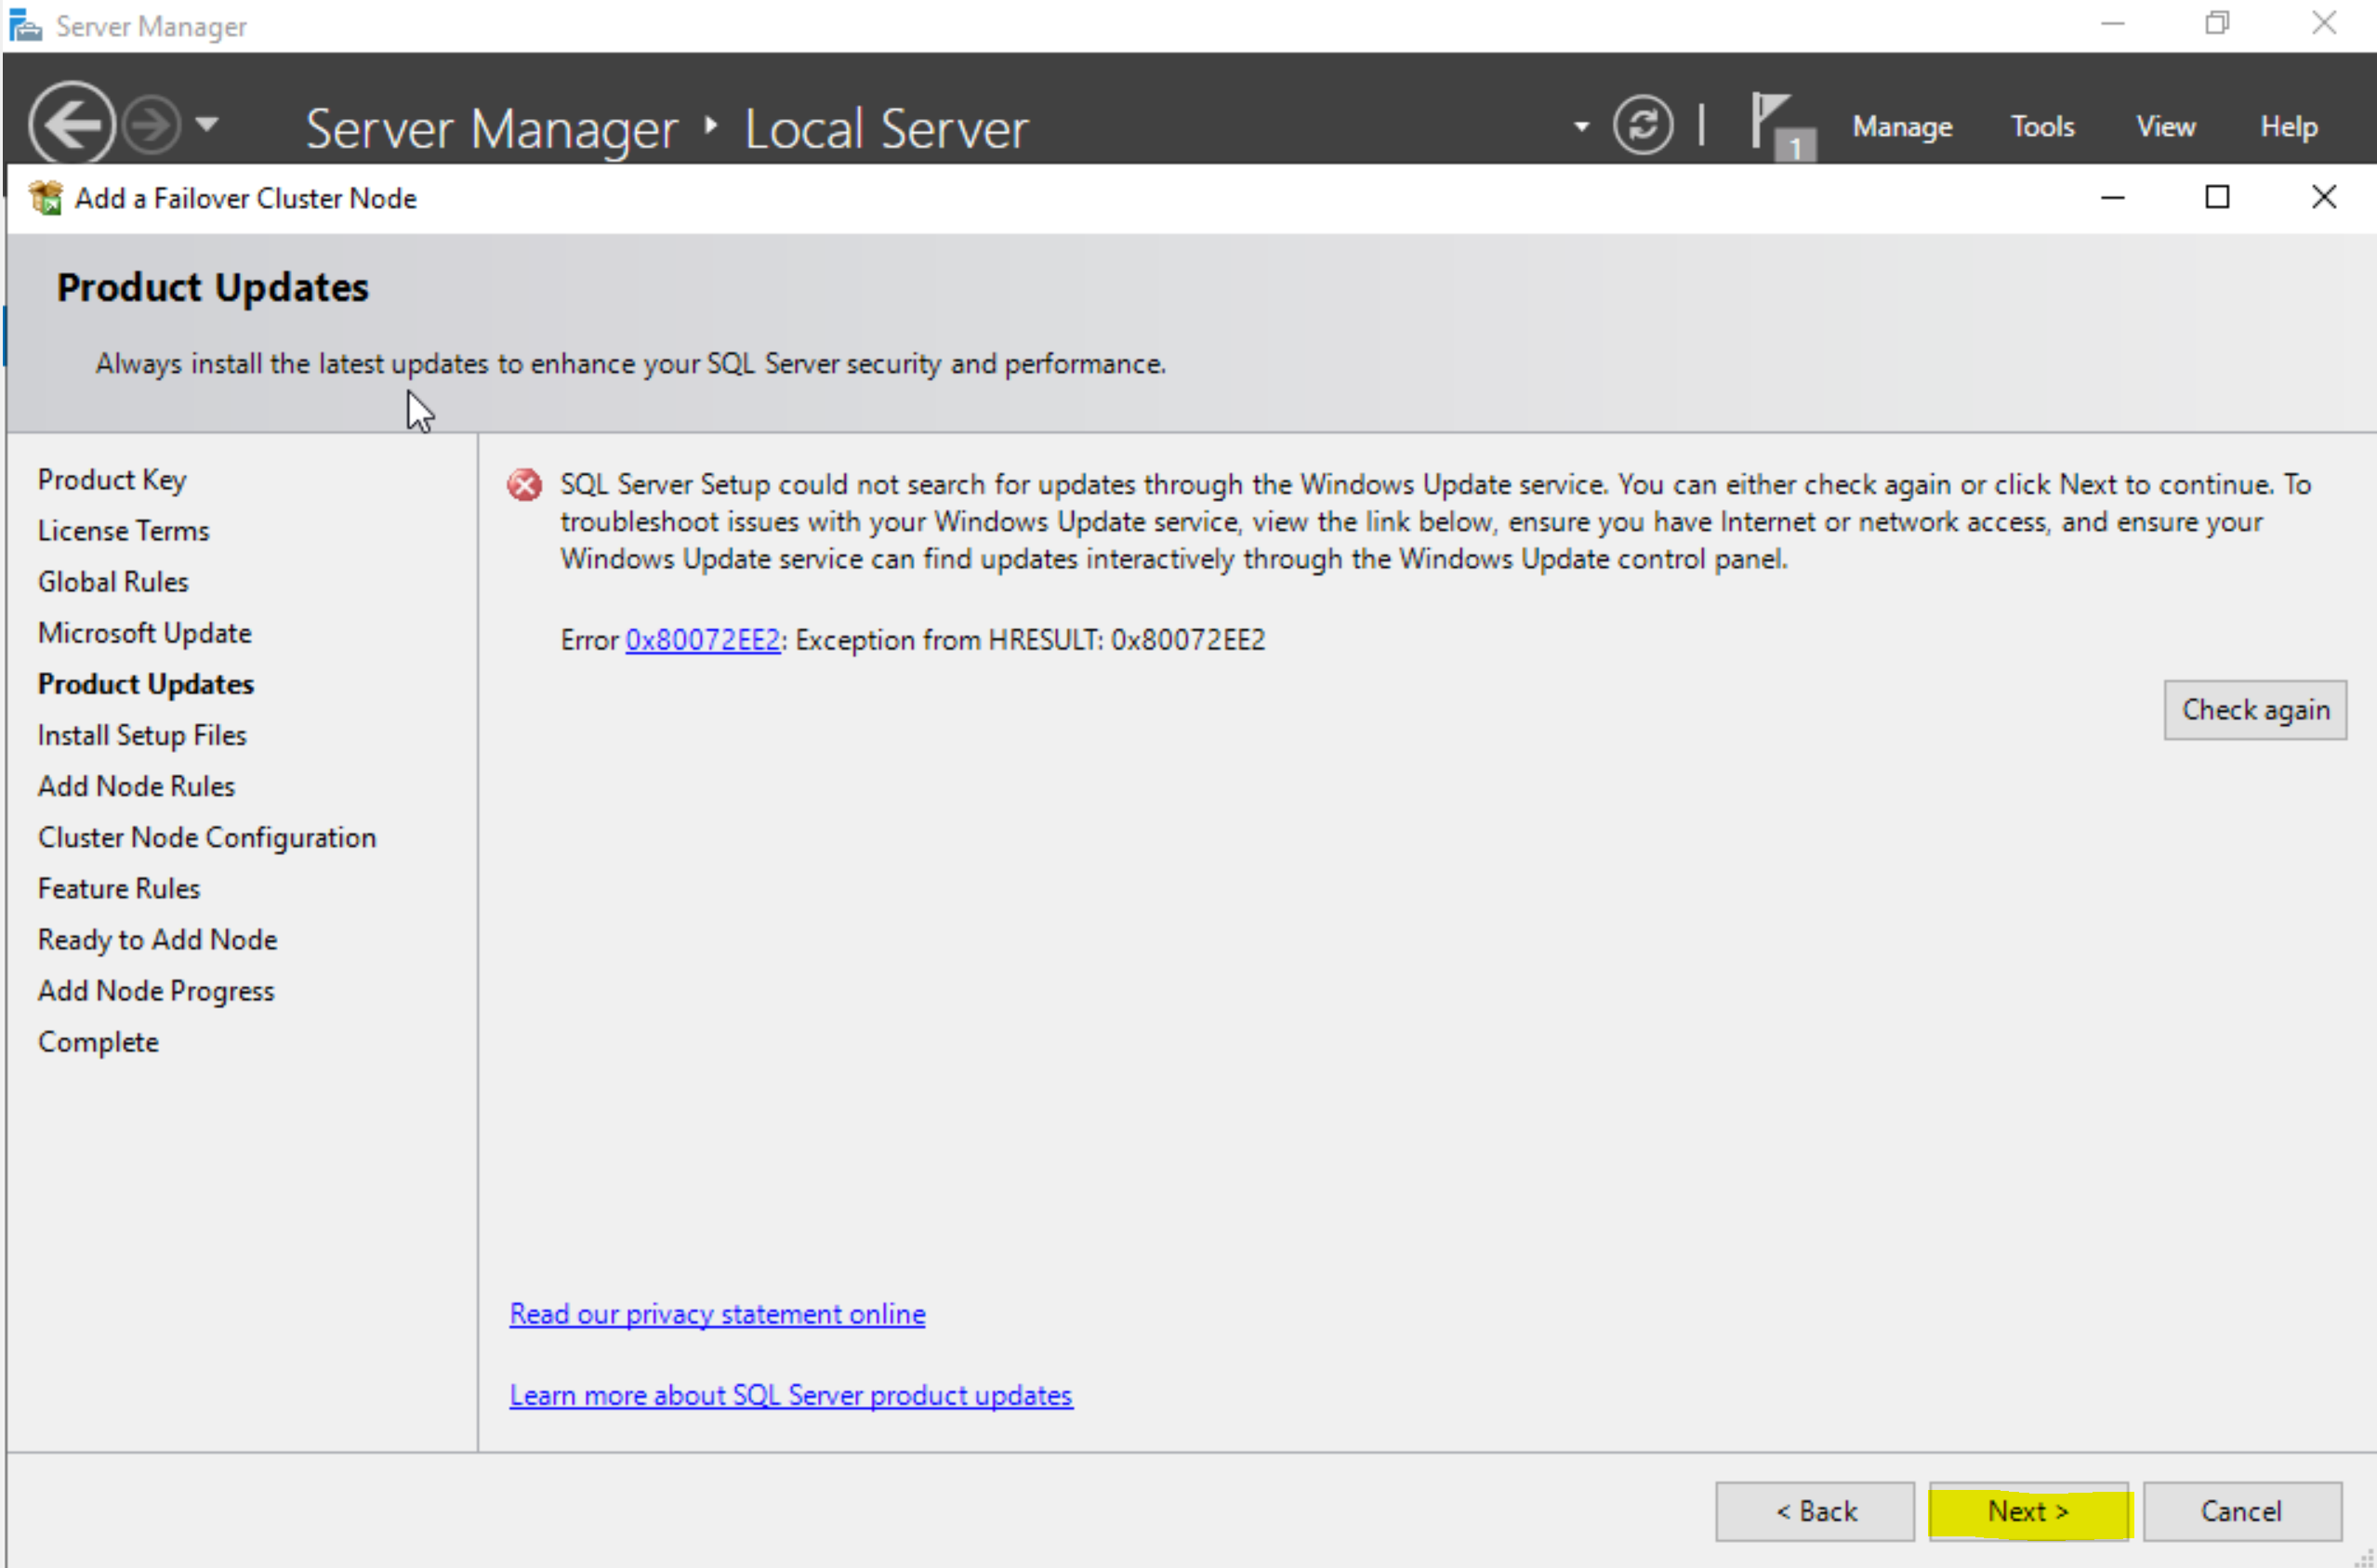Select the Complete step
This screenshot has height=1568, width=2377.
tap(98, 1042)
